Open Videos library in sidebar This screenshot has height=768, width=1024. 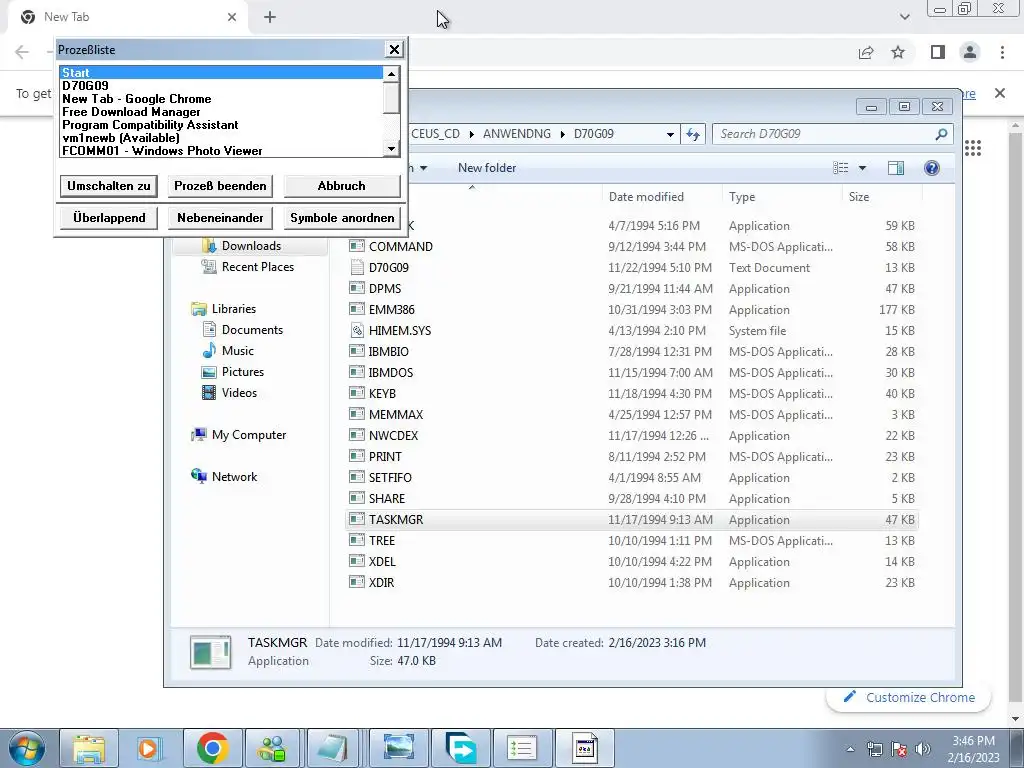239,392
